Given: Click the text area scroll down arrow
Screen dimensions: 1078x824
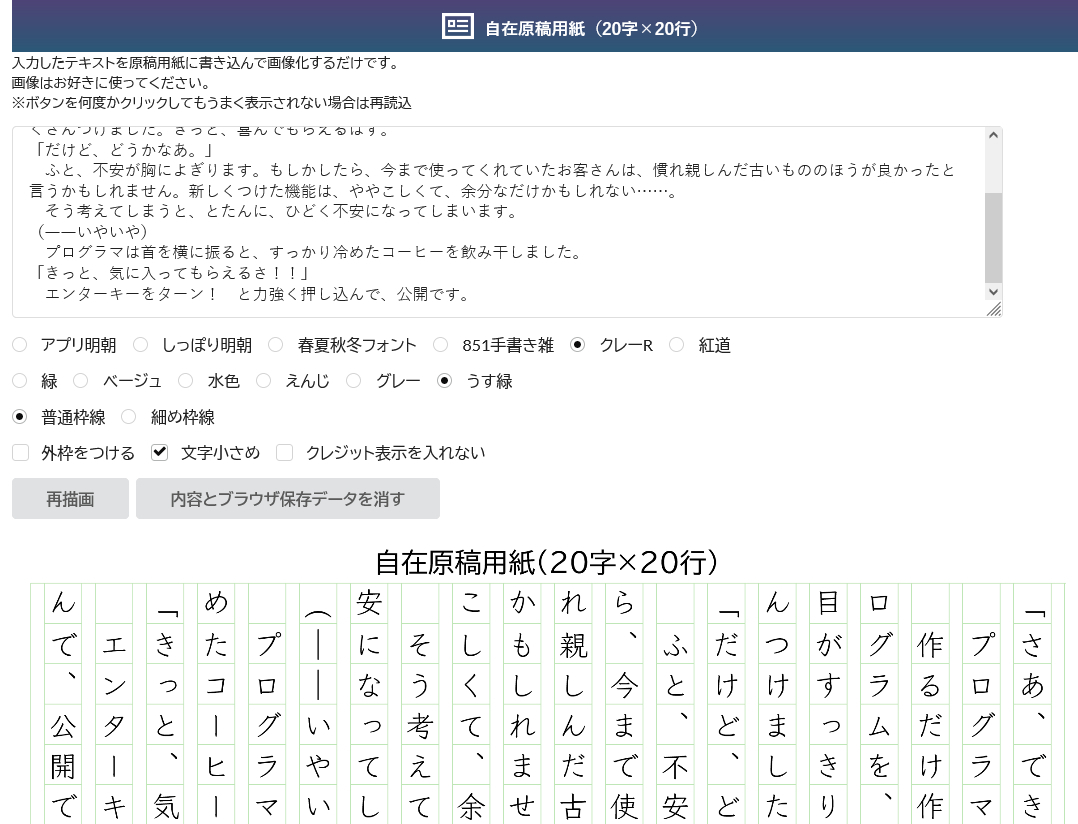Looking at the screenshot, I should click(x=993, y=292).
